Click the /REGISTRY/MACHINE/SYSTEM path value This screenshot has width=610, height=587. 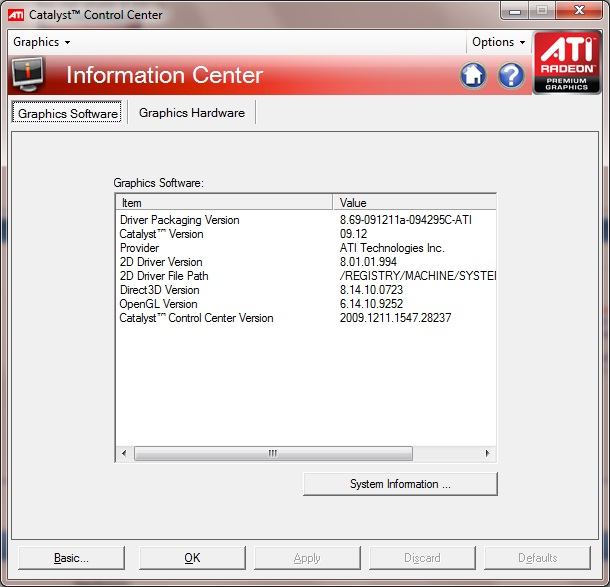click(418, 276)
